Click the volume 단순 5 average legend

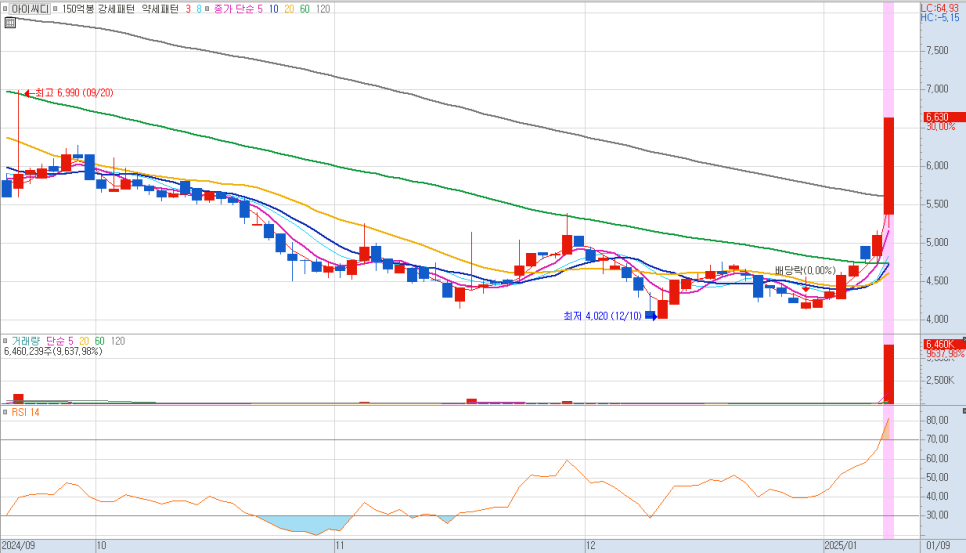[60, 341]
